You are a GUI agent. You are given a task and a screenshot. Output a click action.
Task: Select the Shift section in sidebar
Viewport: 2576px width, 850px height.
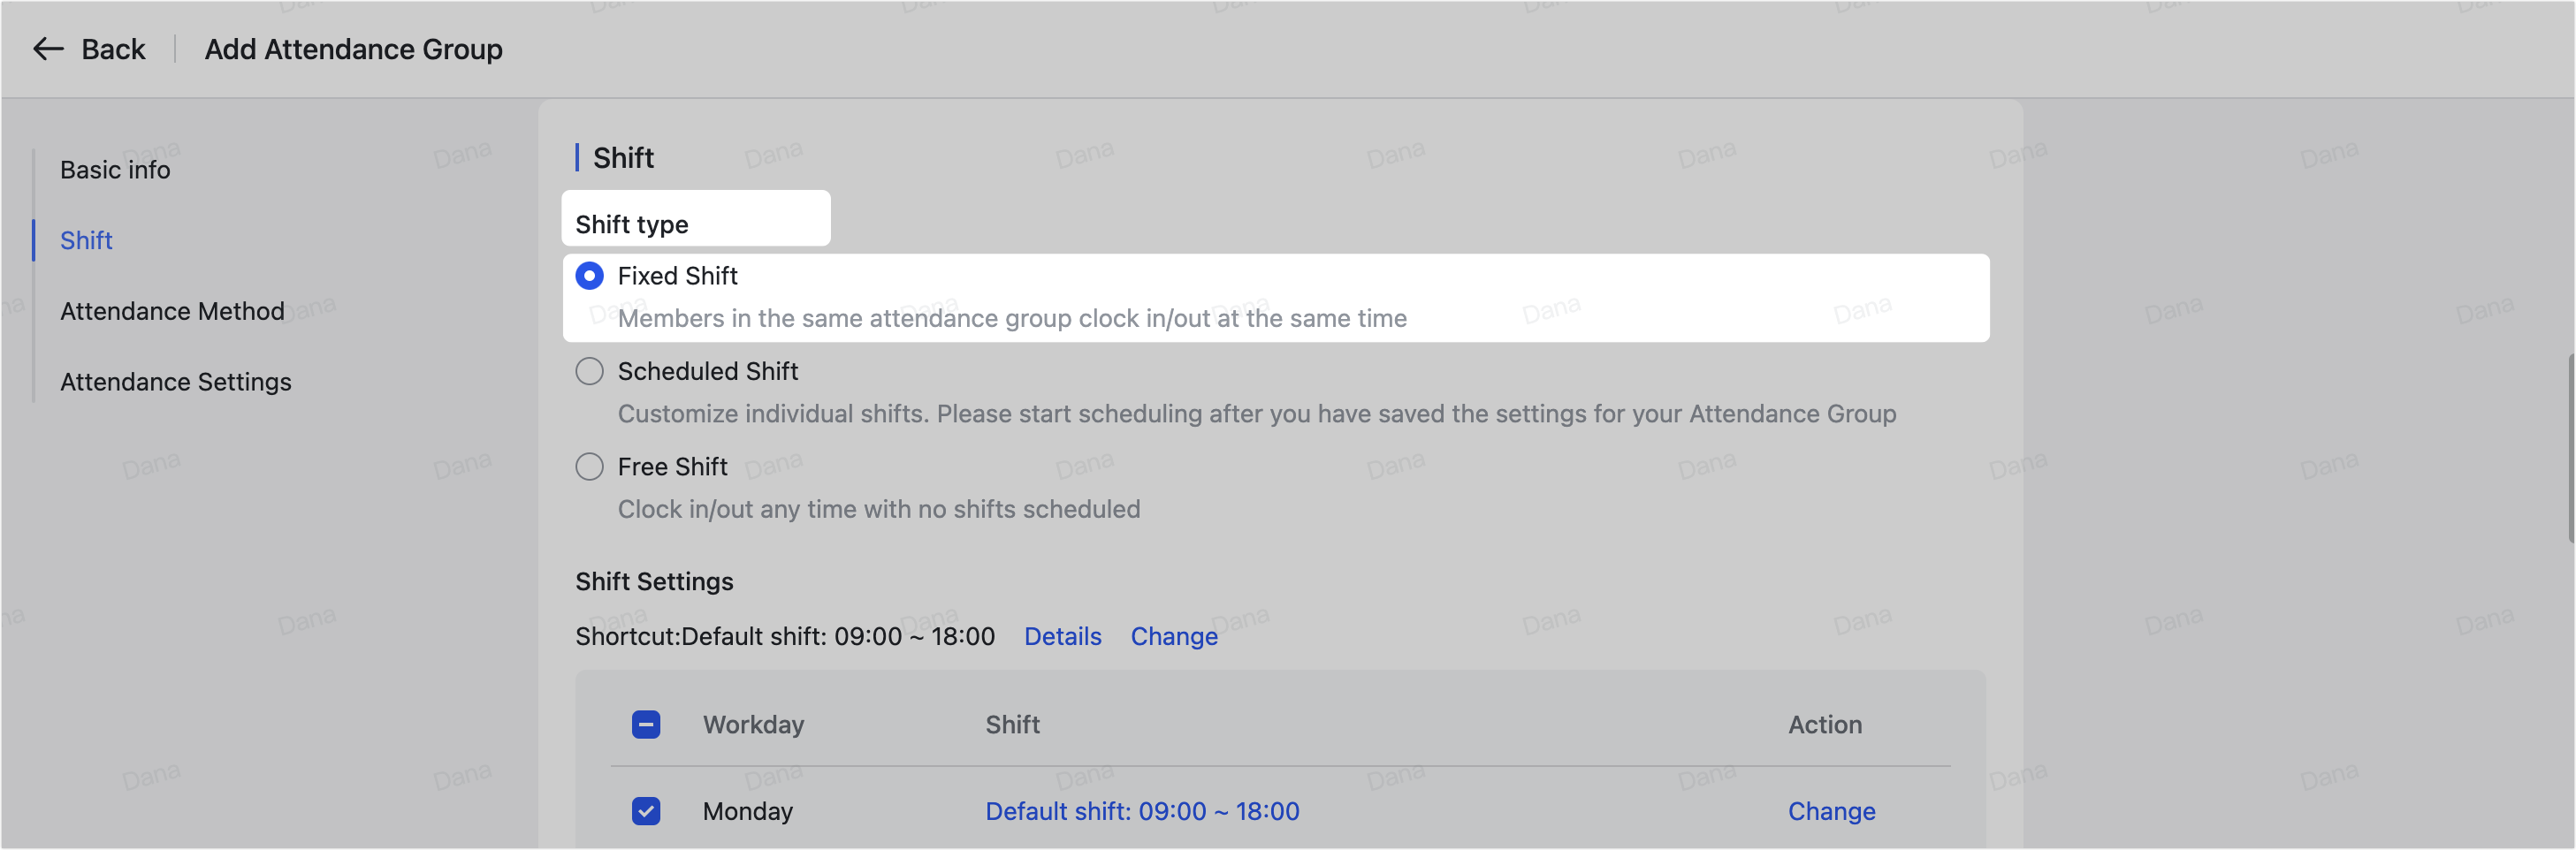pos(86,240)
